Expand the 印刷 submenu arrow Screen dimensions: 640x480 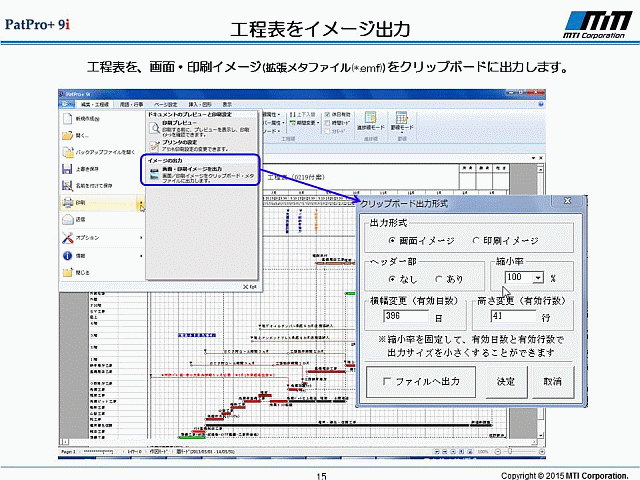coord(141,202)
